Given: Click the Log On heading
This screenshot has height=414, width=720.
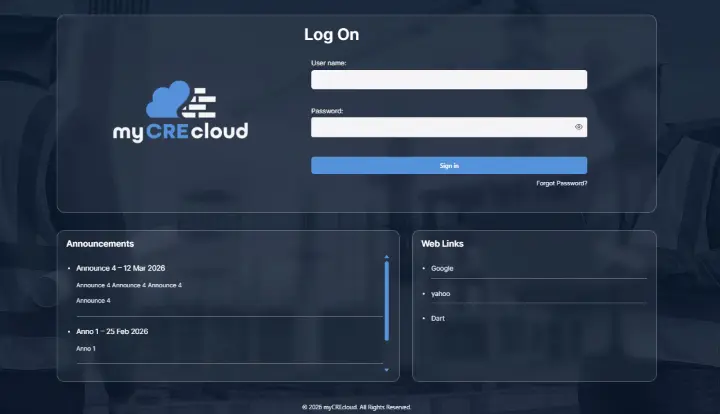Looking at the screenshot, I should (332, 34).
